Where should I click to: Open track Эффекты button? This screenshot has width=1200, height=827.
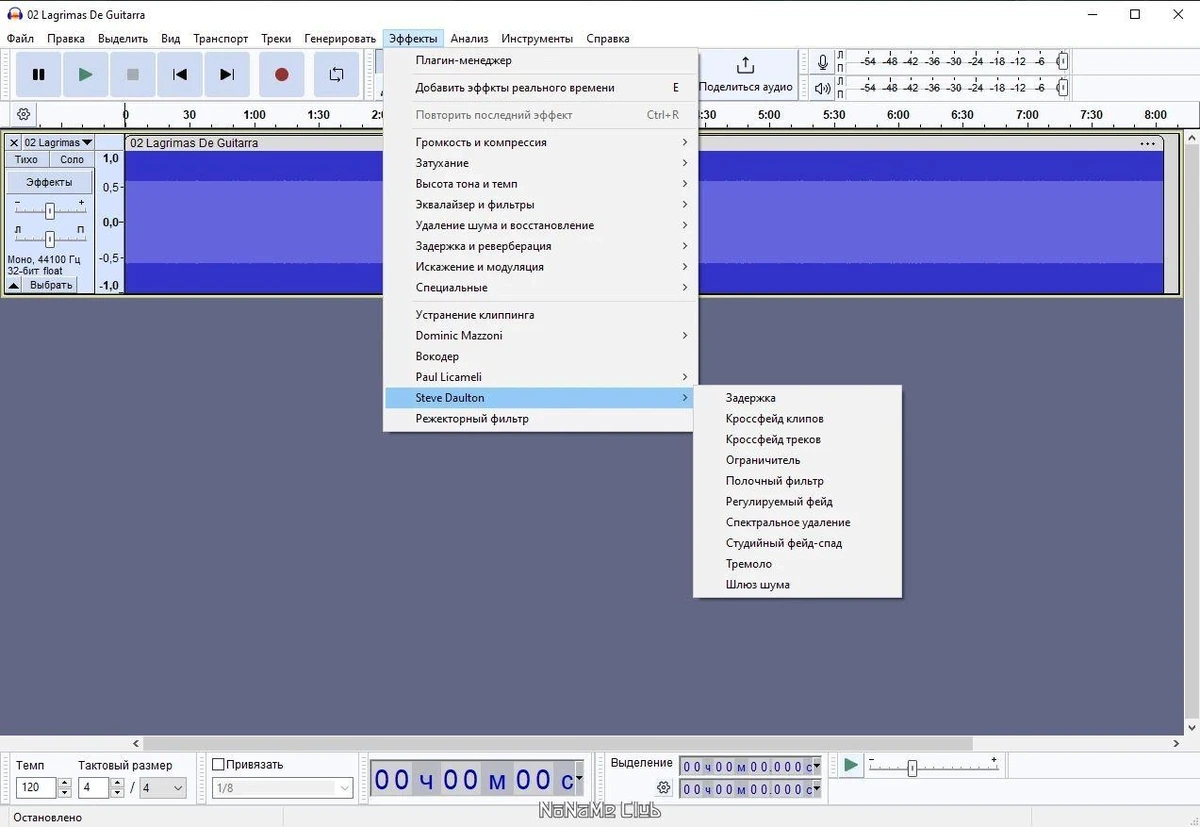point(49,182)
